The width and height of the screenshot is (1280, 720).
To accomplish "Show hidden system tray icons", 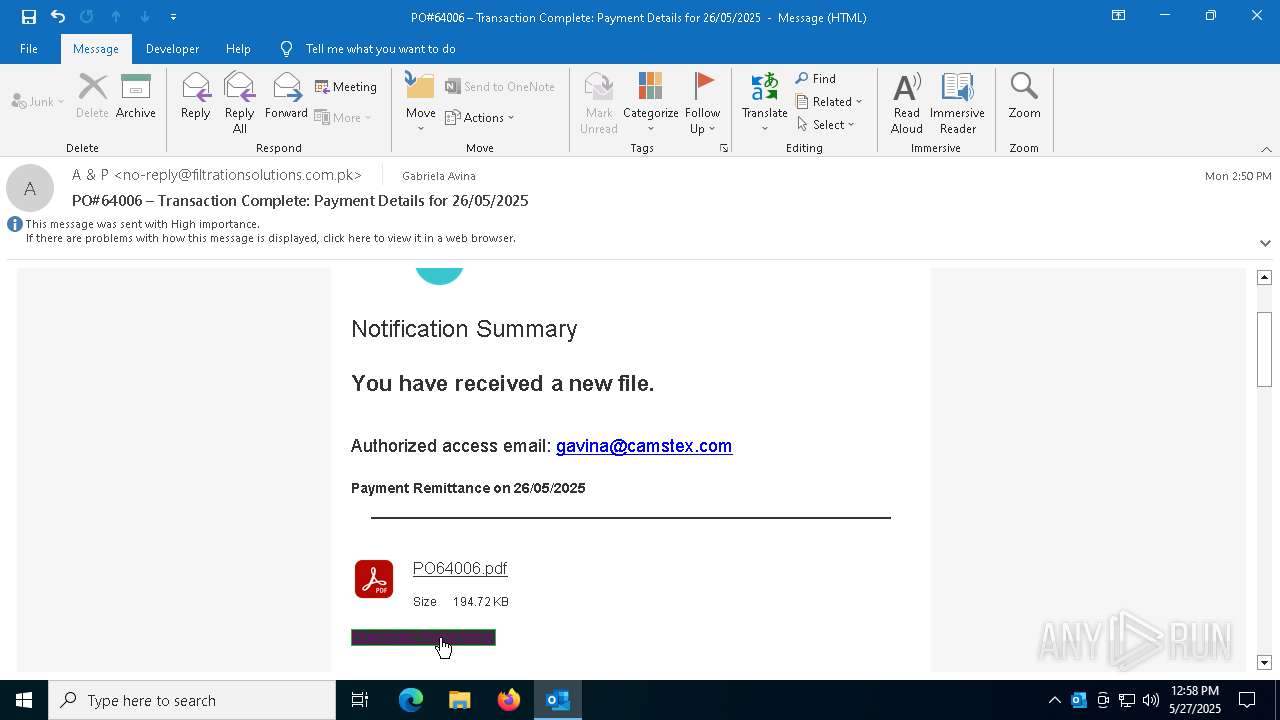I will pos(1054,700).
